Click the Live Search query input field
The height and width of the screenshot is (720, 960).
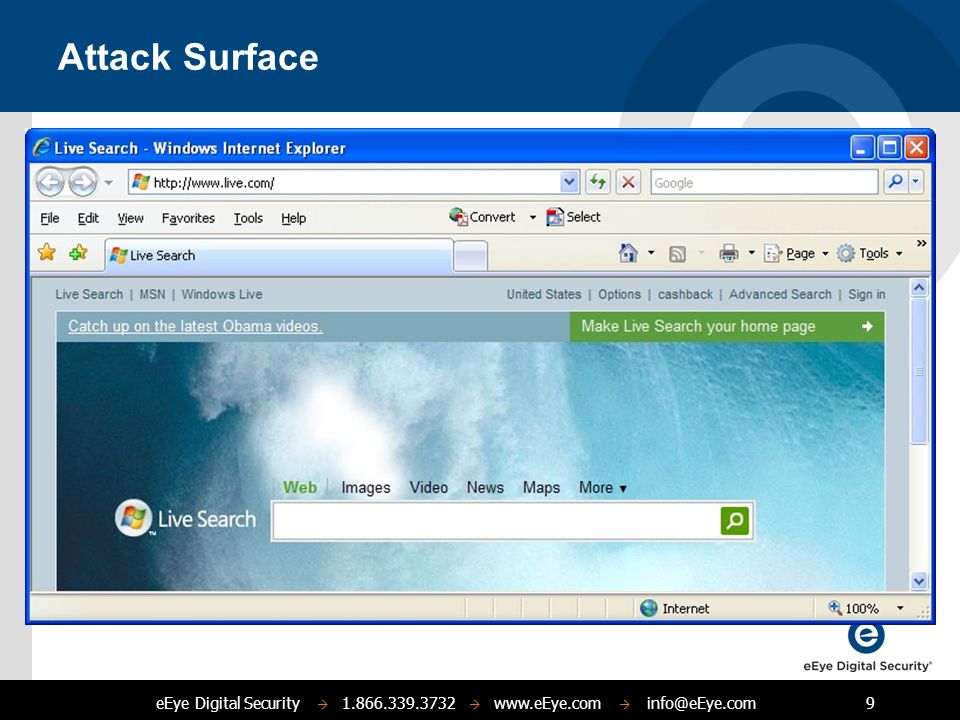point(496,520)
